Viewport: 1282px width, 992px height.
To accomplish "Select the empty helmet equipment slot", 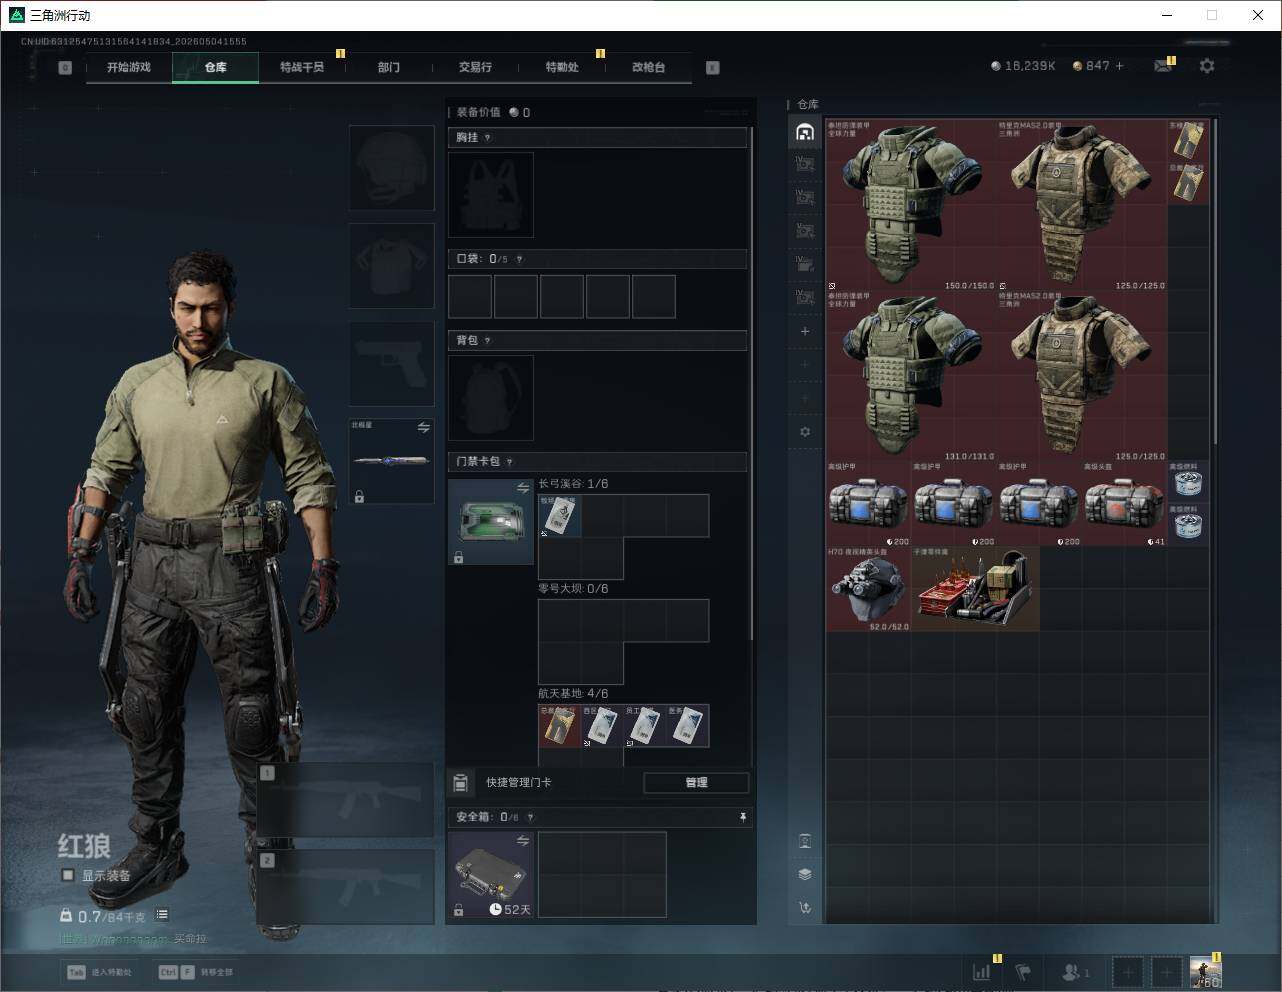I will pyautogui.click(x=392, y=168).
